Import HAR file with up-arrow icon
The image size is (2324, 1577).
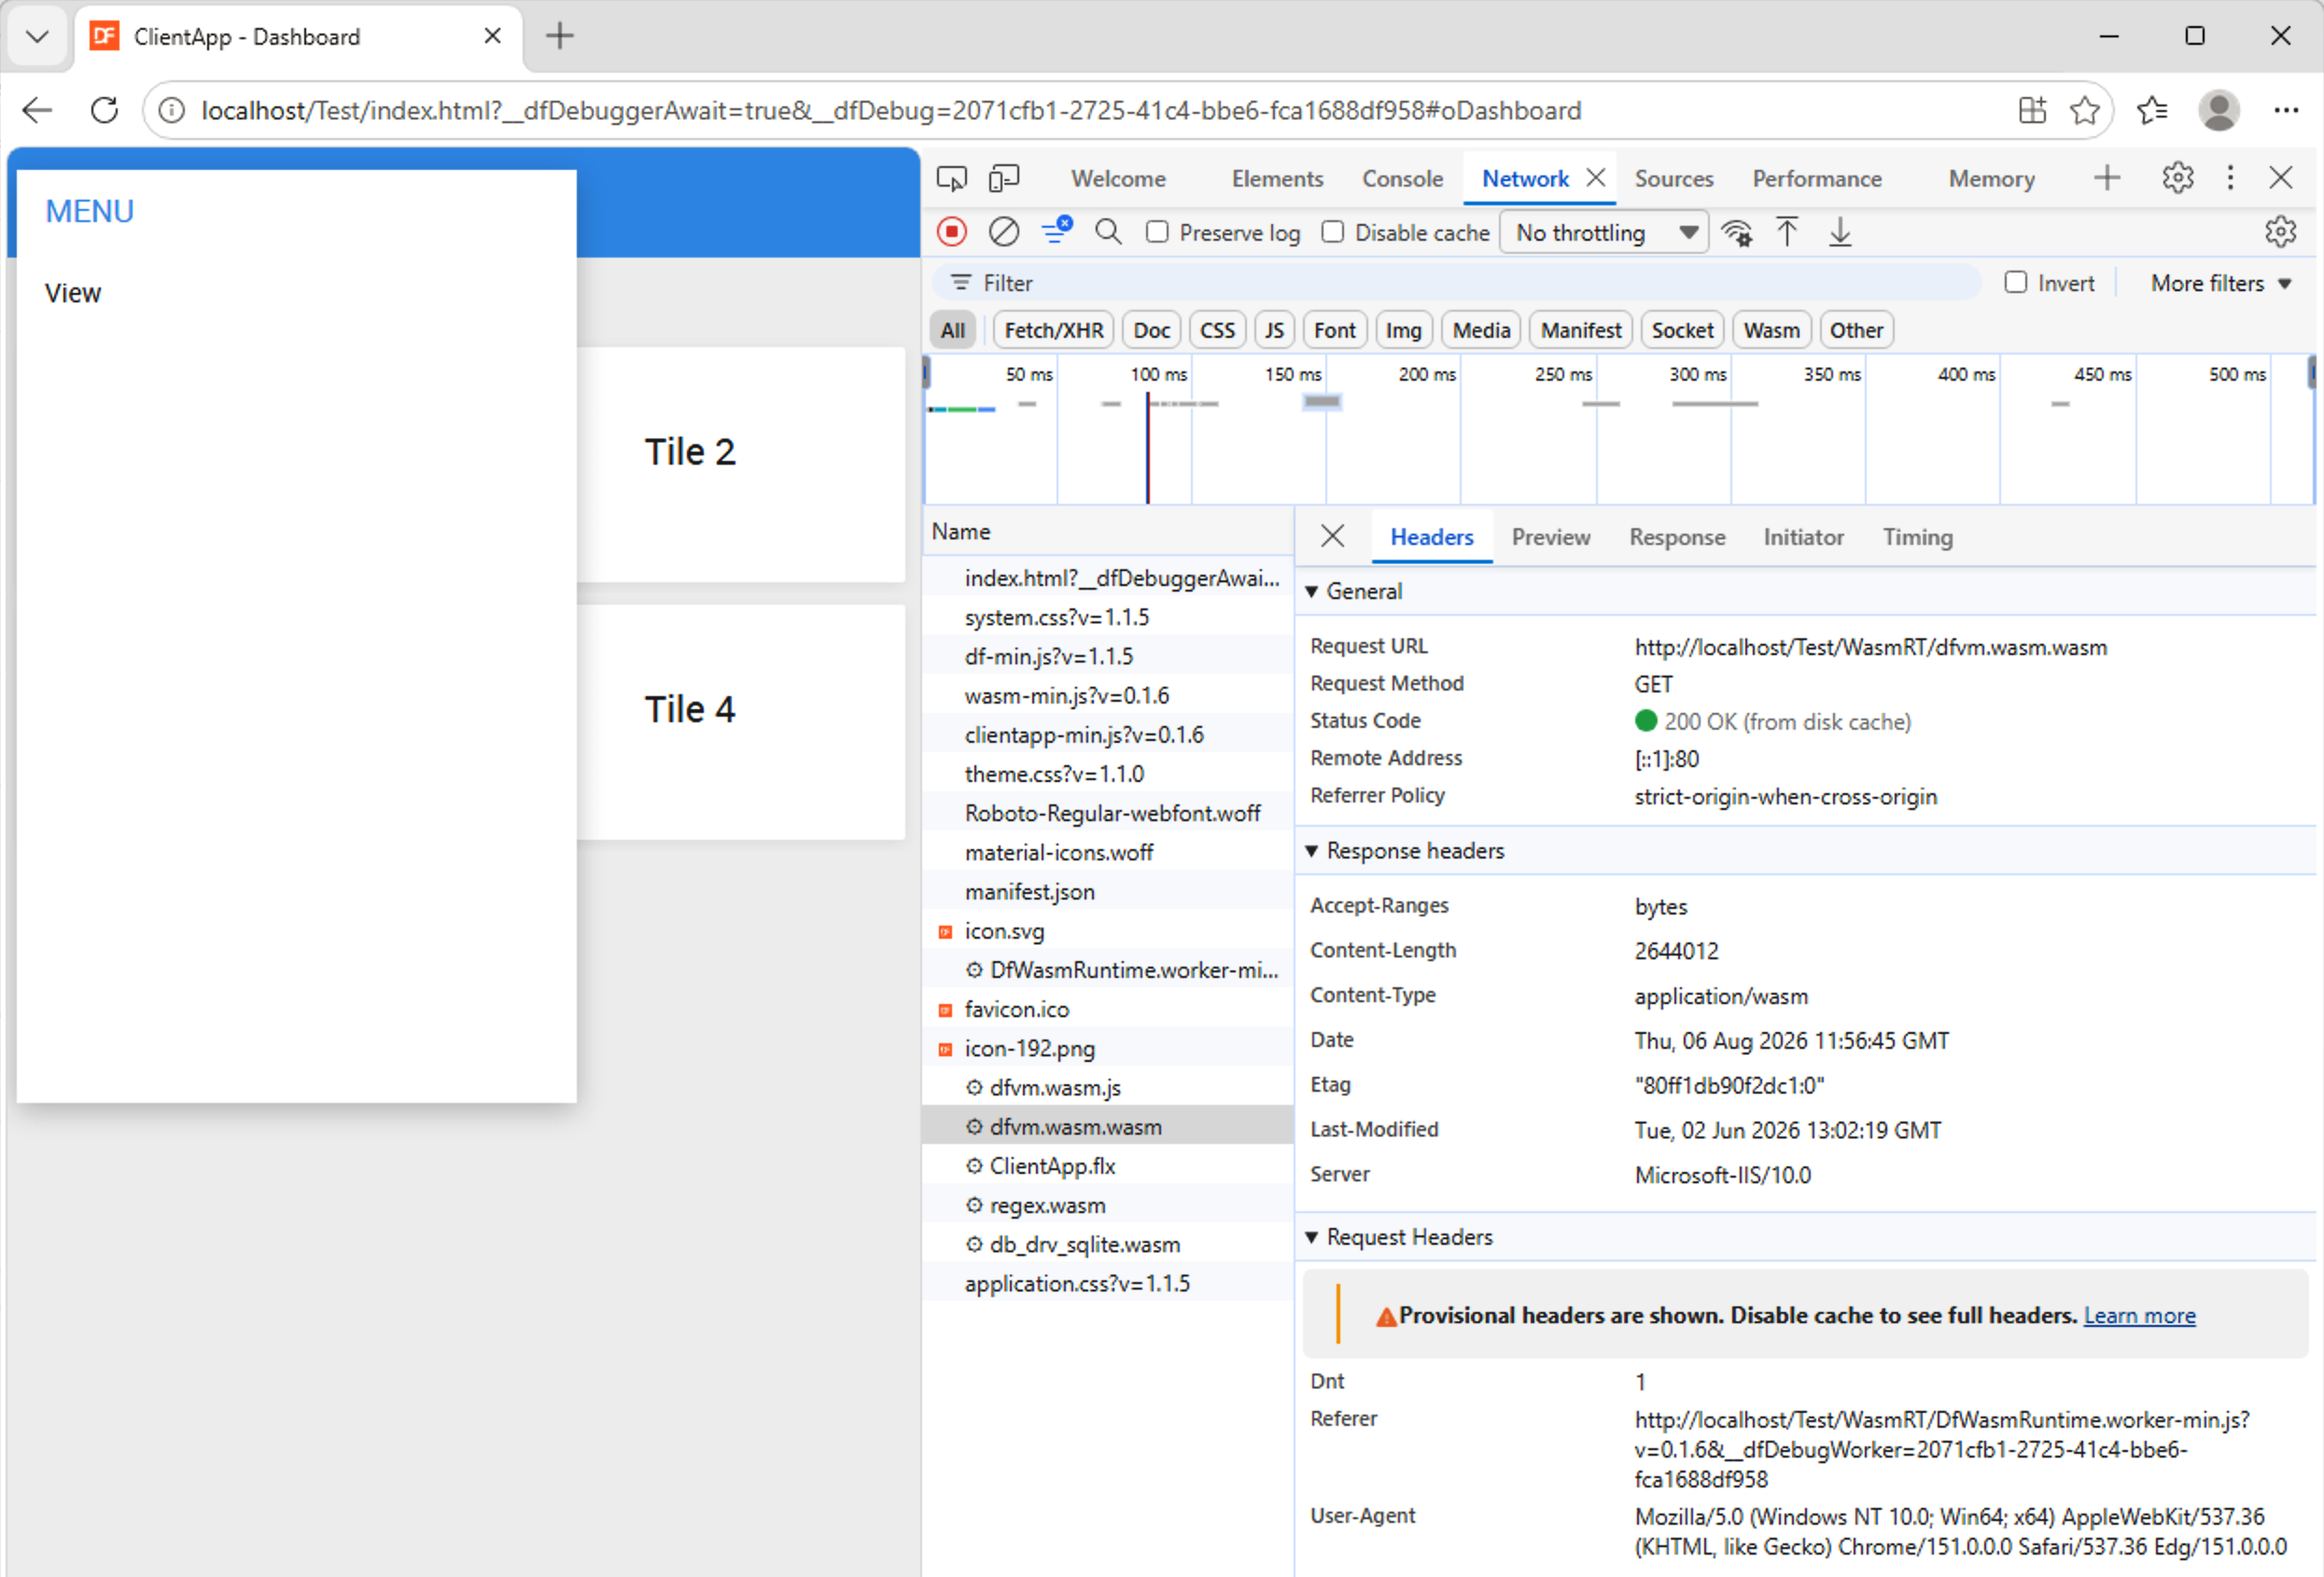1787,233
